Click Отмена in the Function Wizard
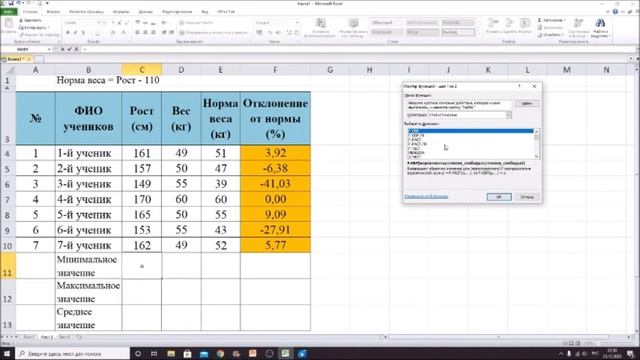640x360 pixels. tap(527, 197)
